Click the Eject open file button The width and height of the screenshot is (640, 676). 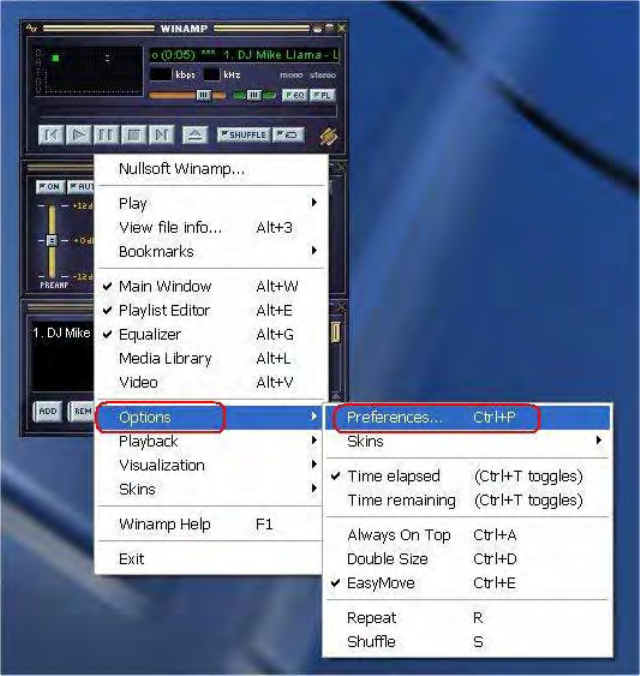195,135
